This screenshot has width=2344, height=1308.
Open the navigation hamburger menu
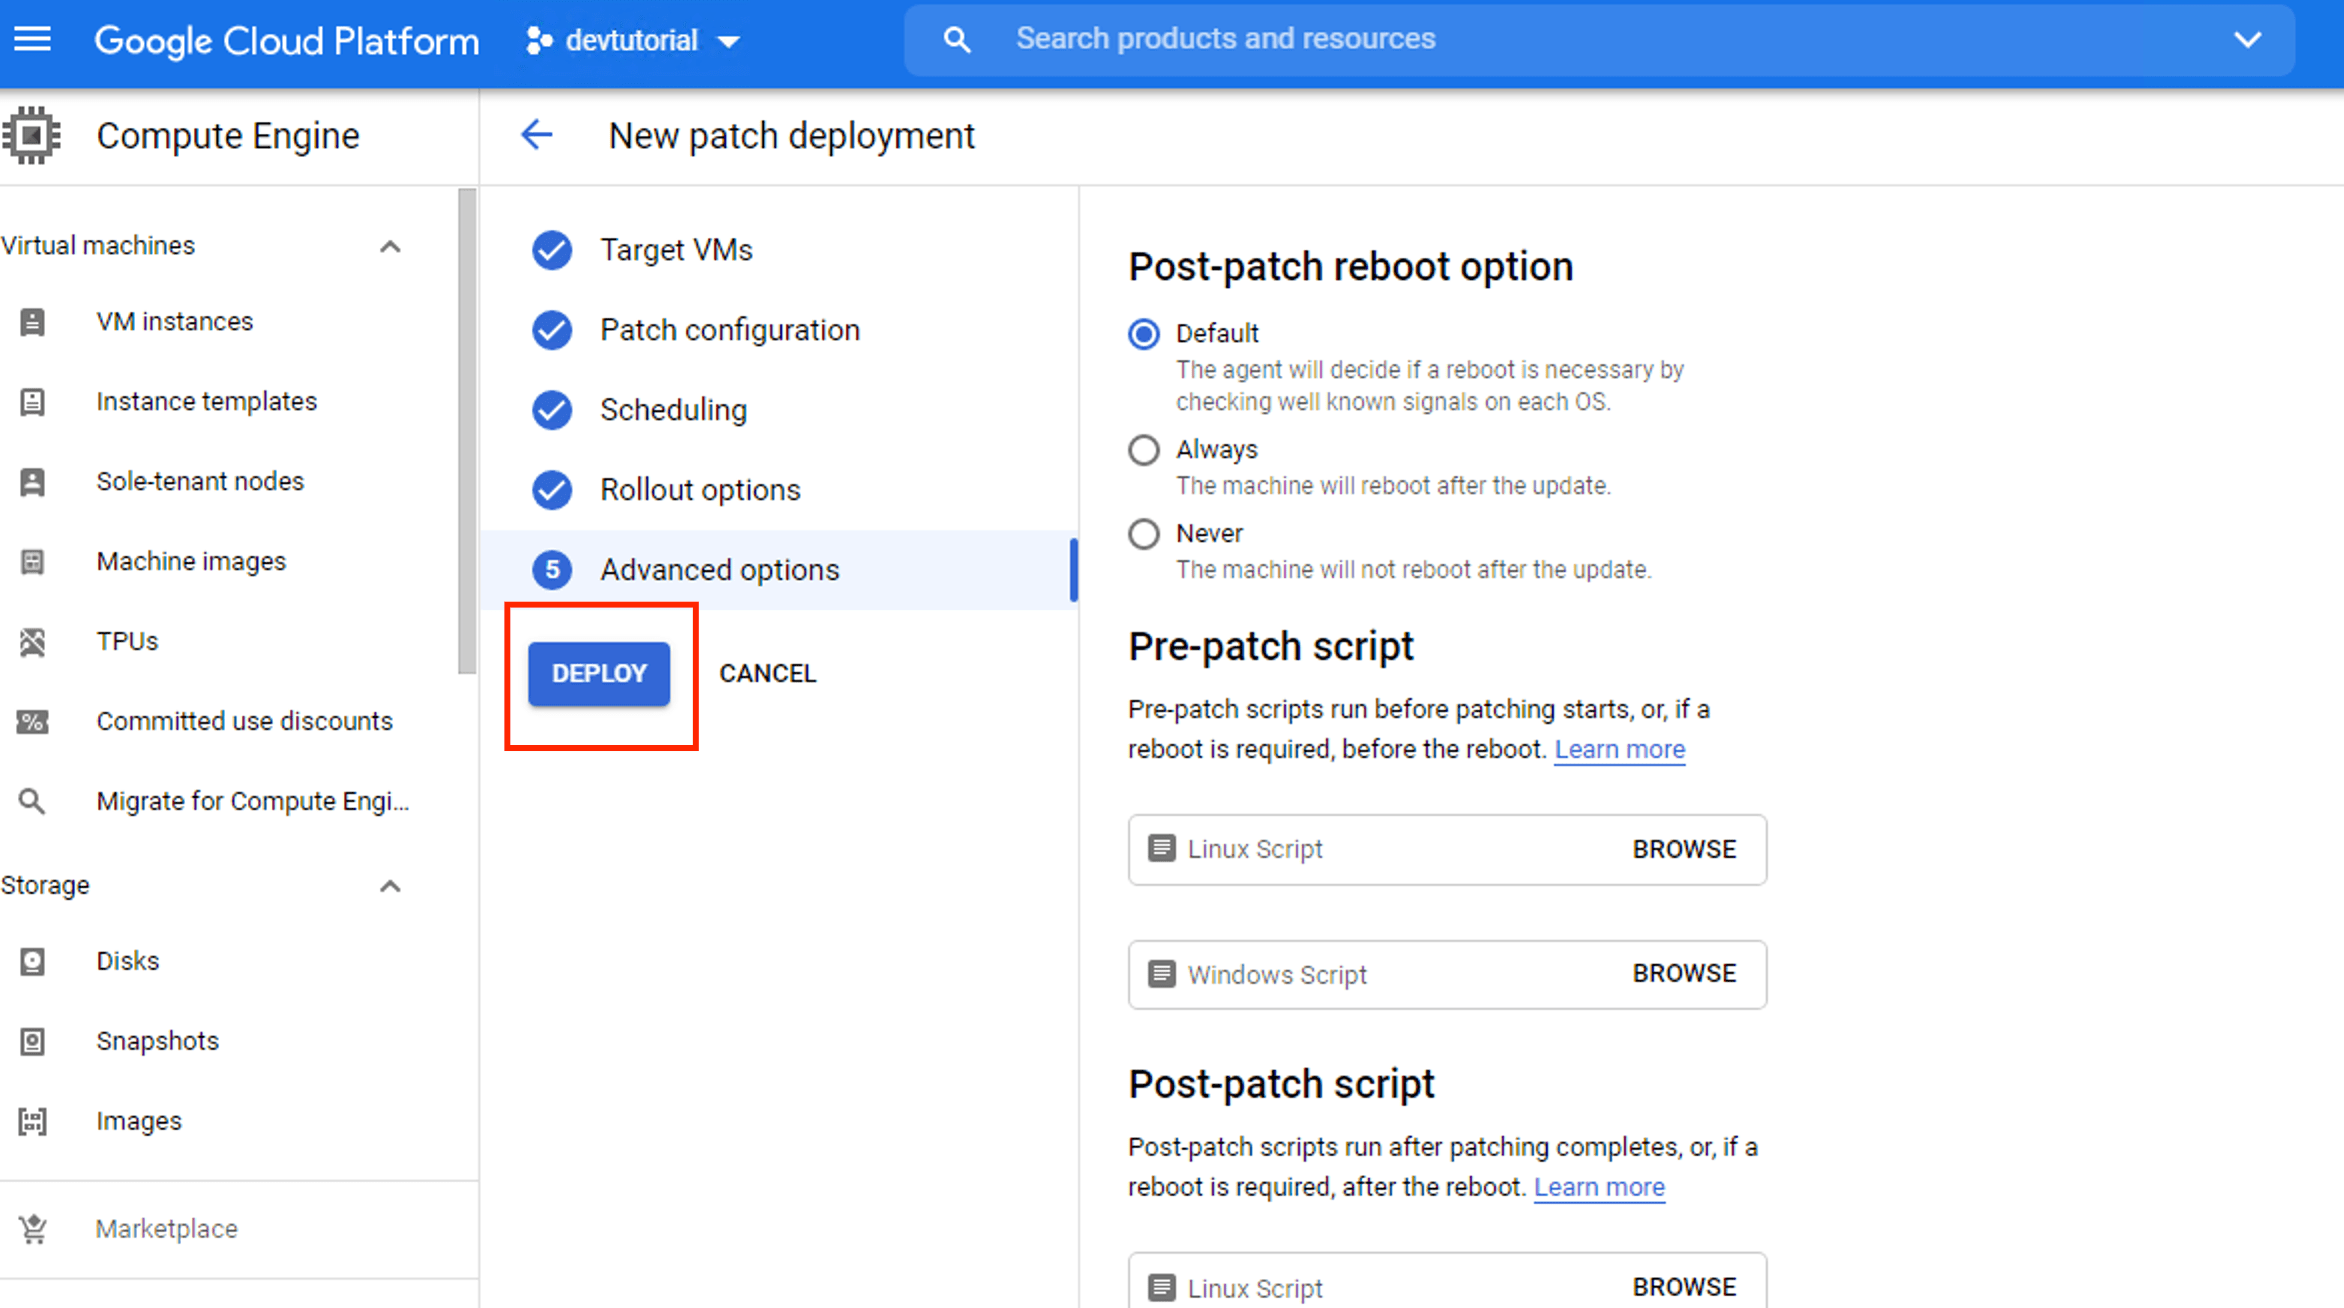pyautogui.click(x=33, y=39)
